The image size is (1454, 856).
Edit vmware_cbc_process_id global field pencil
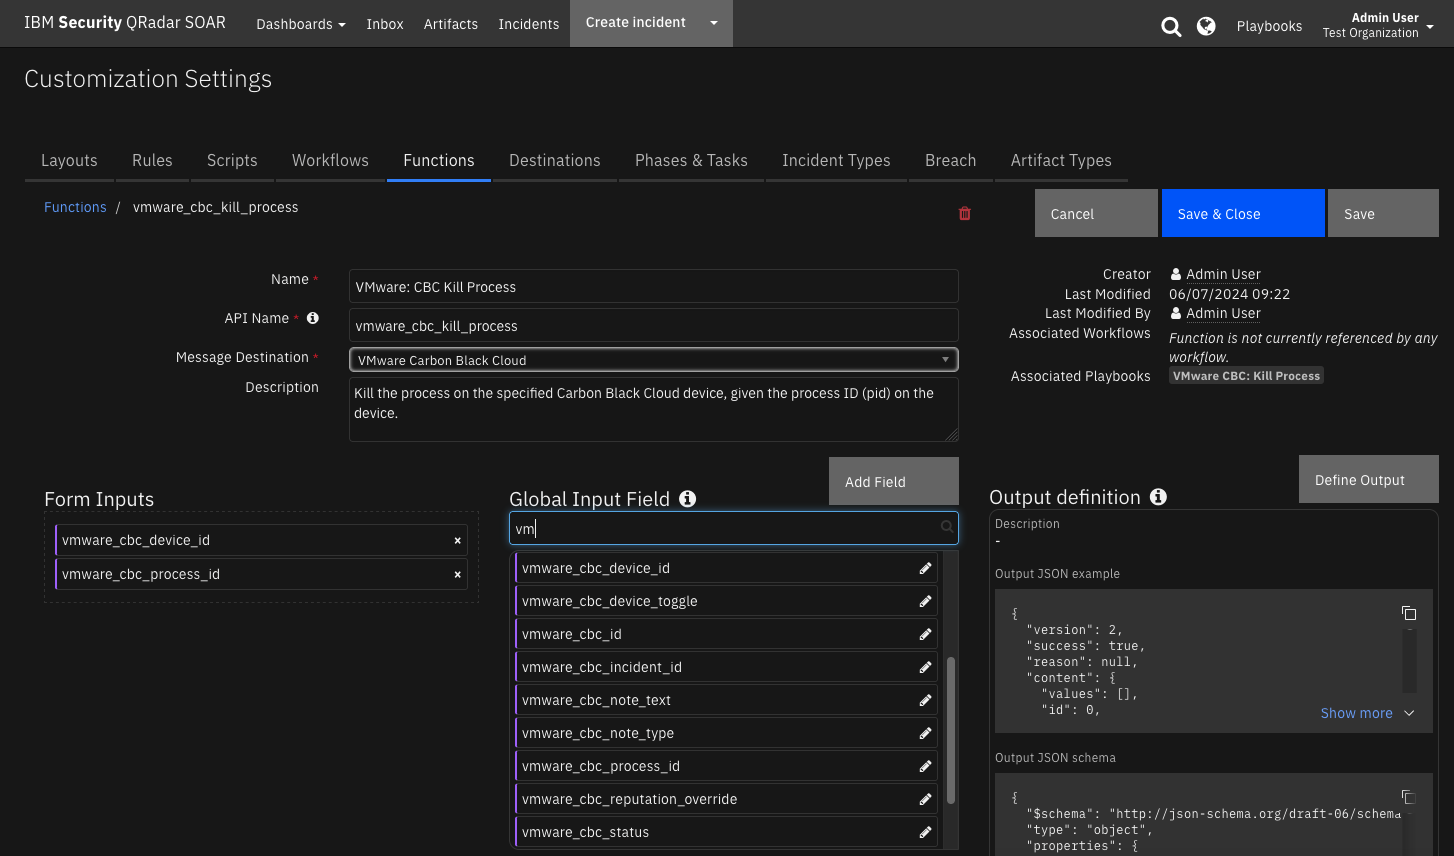pos(926,766)
